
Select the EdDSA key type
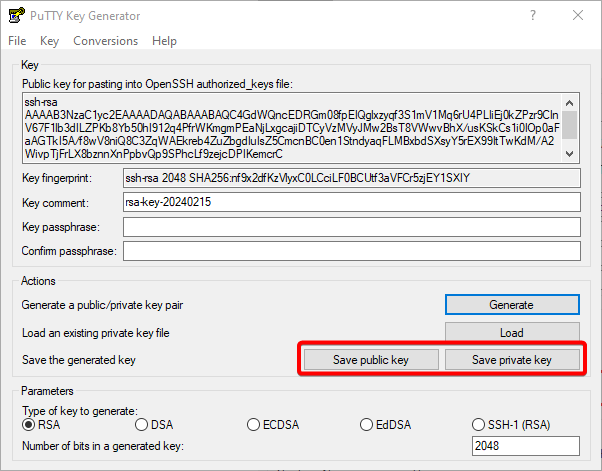point(385,425)
